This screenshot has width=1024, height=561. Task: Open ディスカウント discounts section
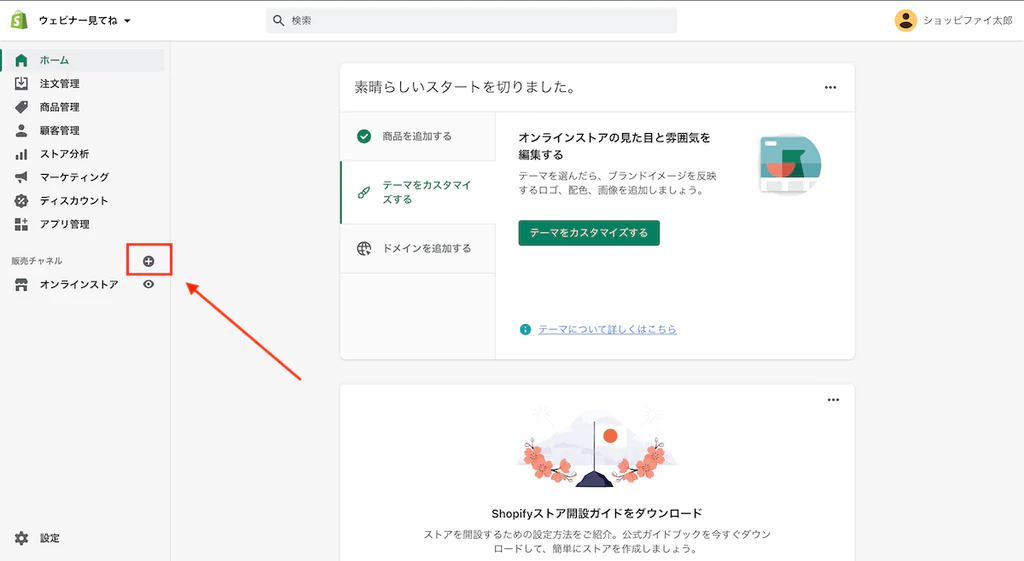coord(74,201)
